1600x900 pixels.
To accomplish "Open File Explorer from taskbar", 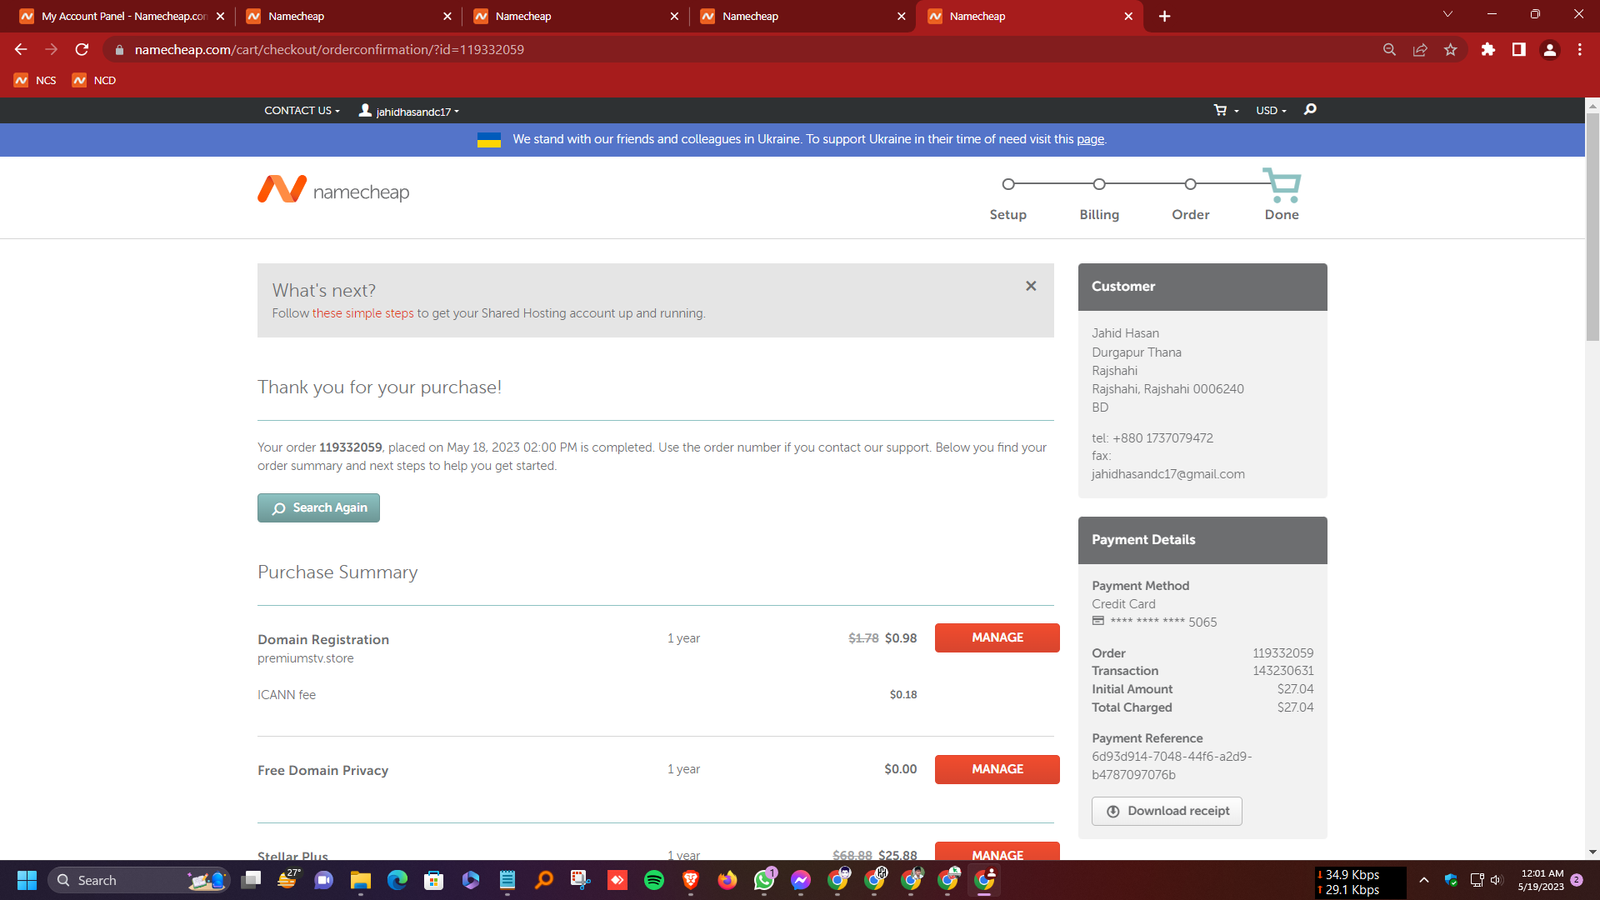I will pyautogui.click(x=361, y=880).
